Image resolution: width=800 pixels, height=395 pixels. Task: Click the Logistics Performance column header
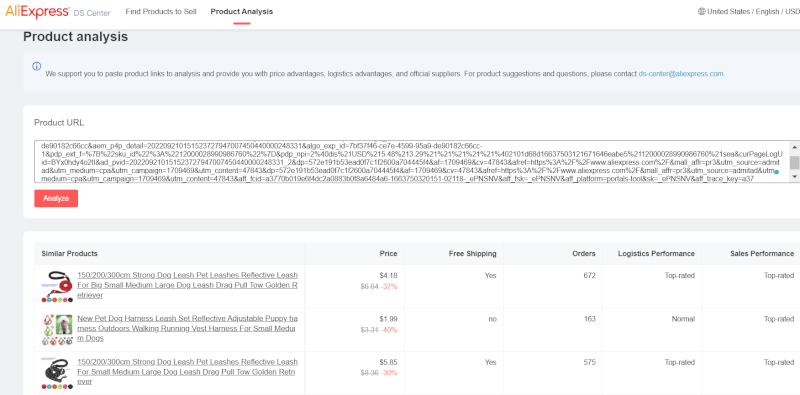(656, 254)
